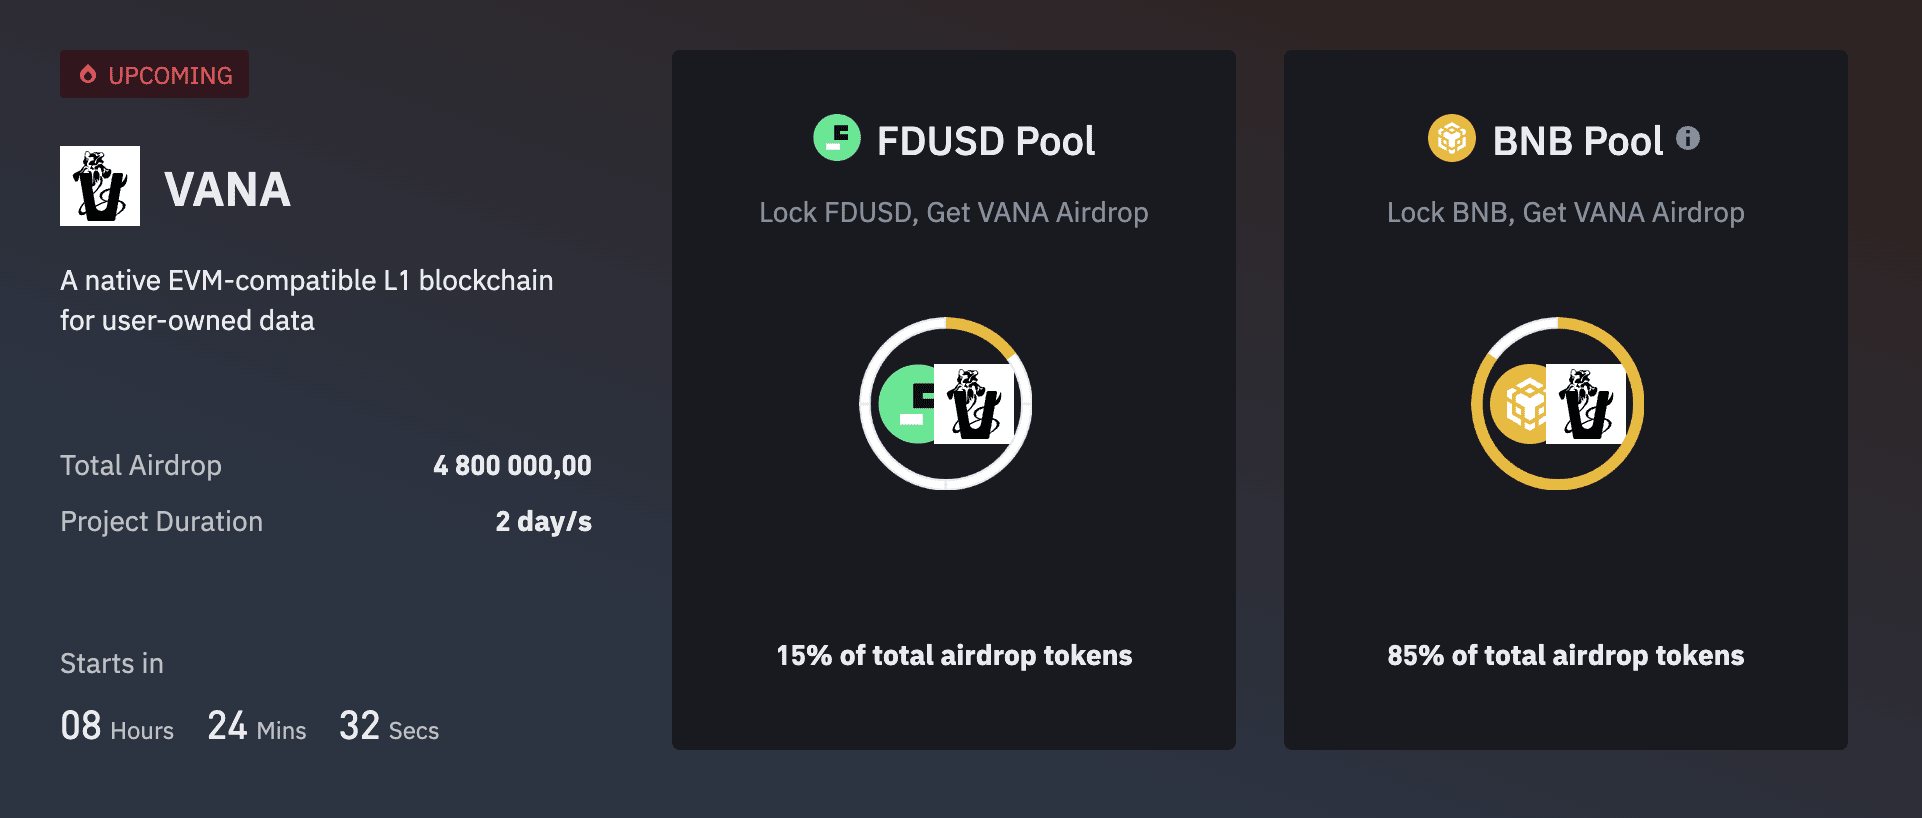
Task: Click the Project Duration value 2 day/s
Action: 543,521
